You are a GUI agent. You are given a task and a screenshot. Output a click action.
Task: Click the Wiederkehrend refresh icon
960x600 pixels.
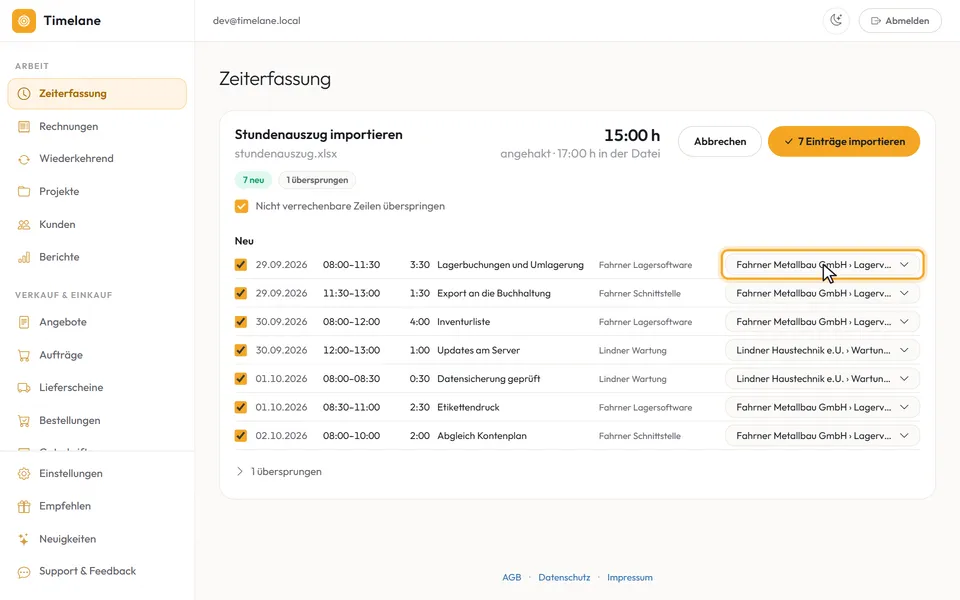click(x=24, y=159)
